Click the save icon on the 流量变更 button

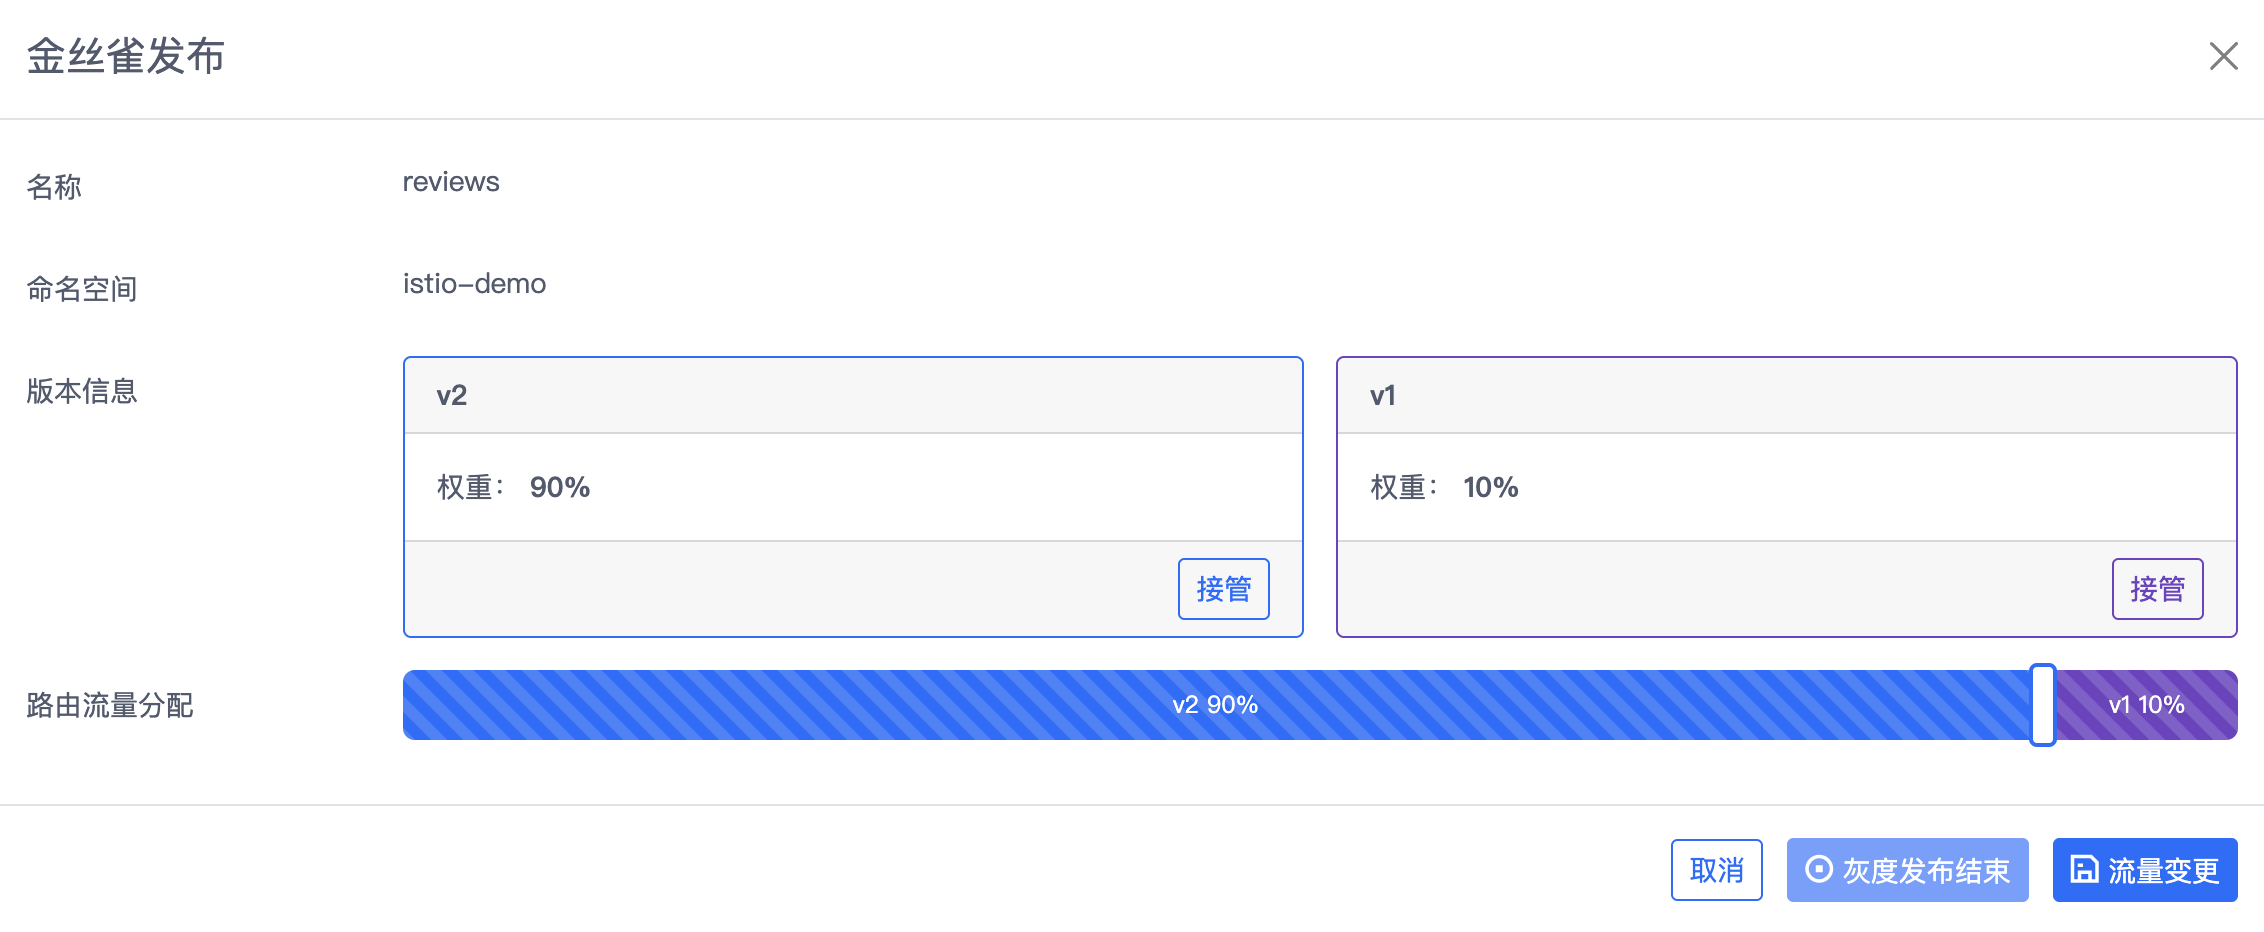tap(2084, 869)
